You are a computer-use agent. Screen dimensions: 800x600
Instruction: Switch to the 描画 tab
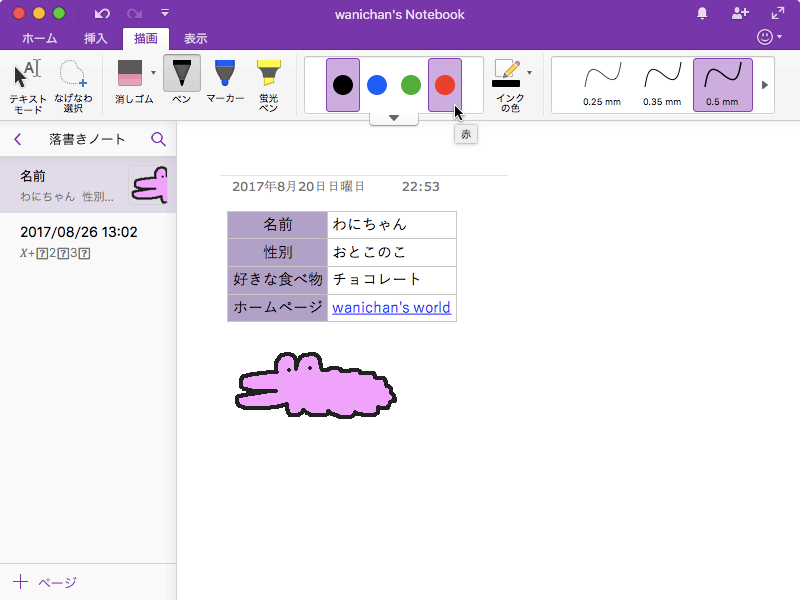coord(146,39)
